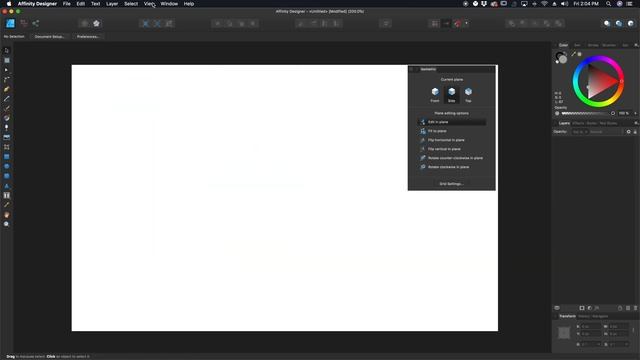Viewport: 640px width, 360px height.
Task: Select the View hand tool
Action: click(7, 215)
